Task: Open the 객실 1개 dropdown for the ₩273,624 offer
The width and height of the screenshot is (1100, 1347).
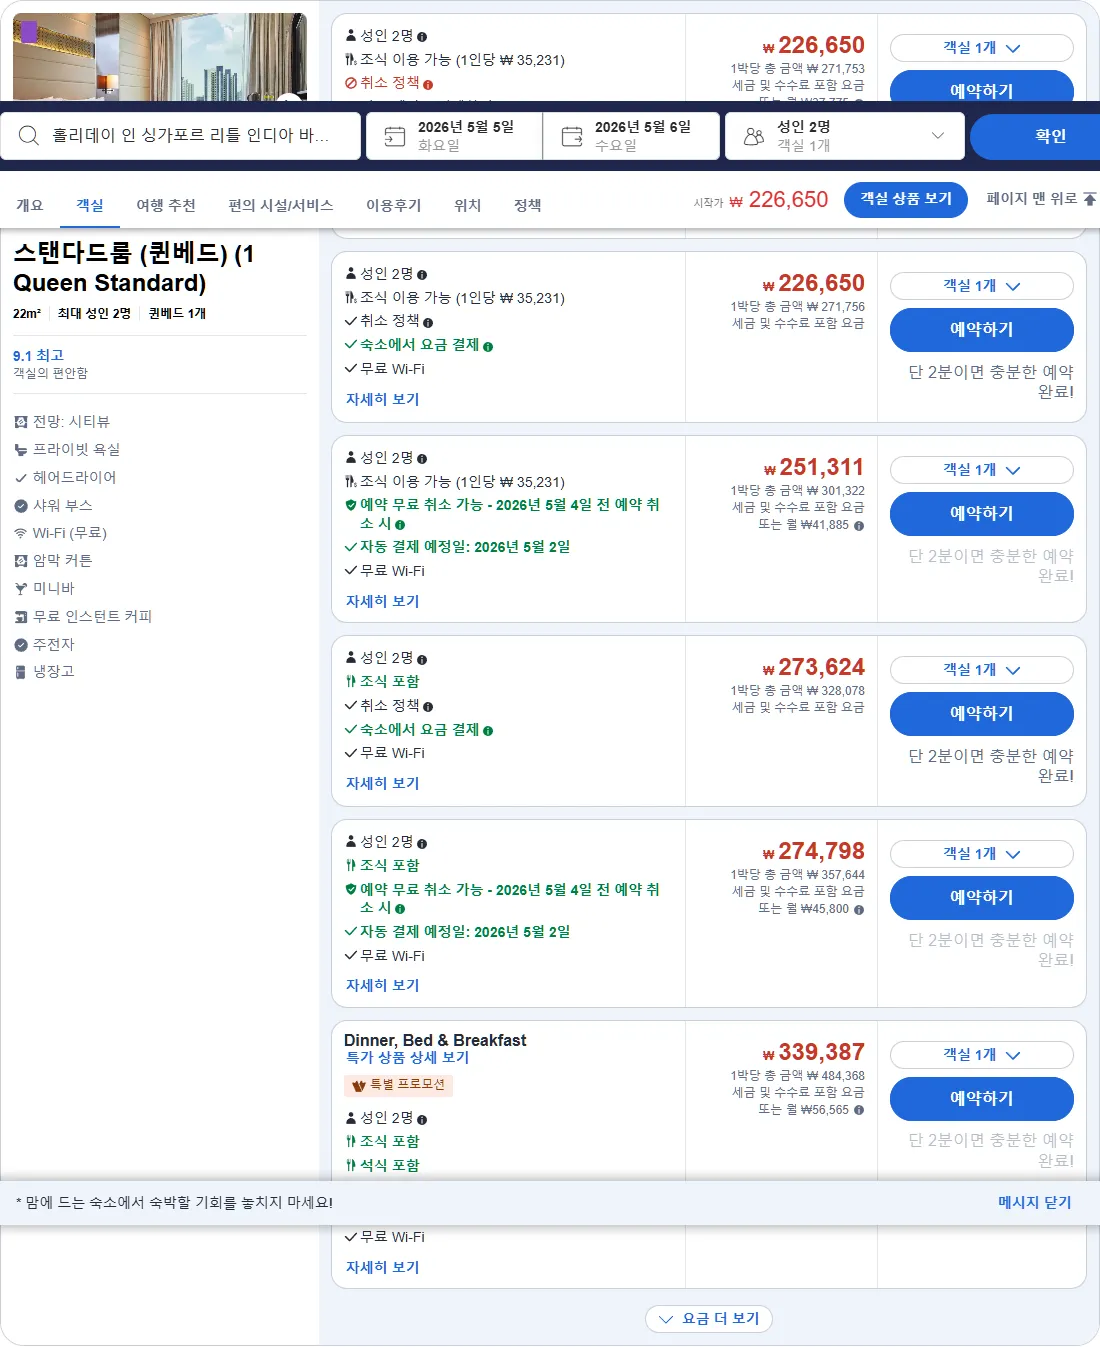Action: (982, 670)
